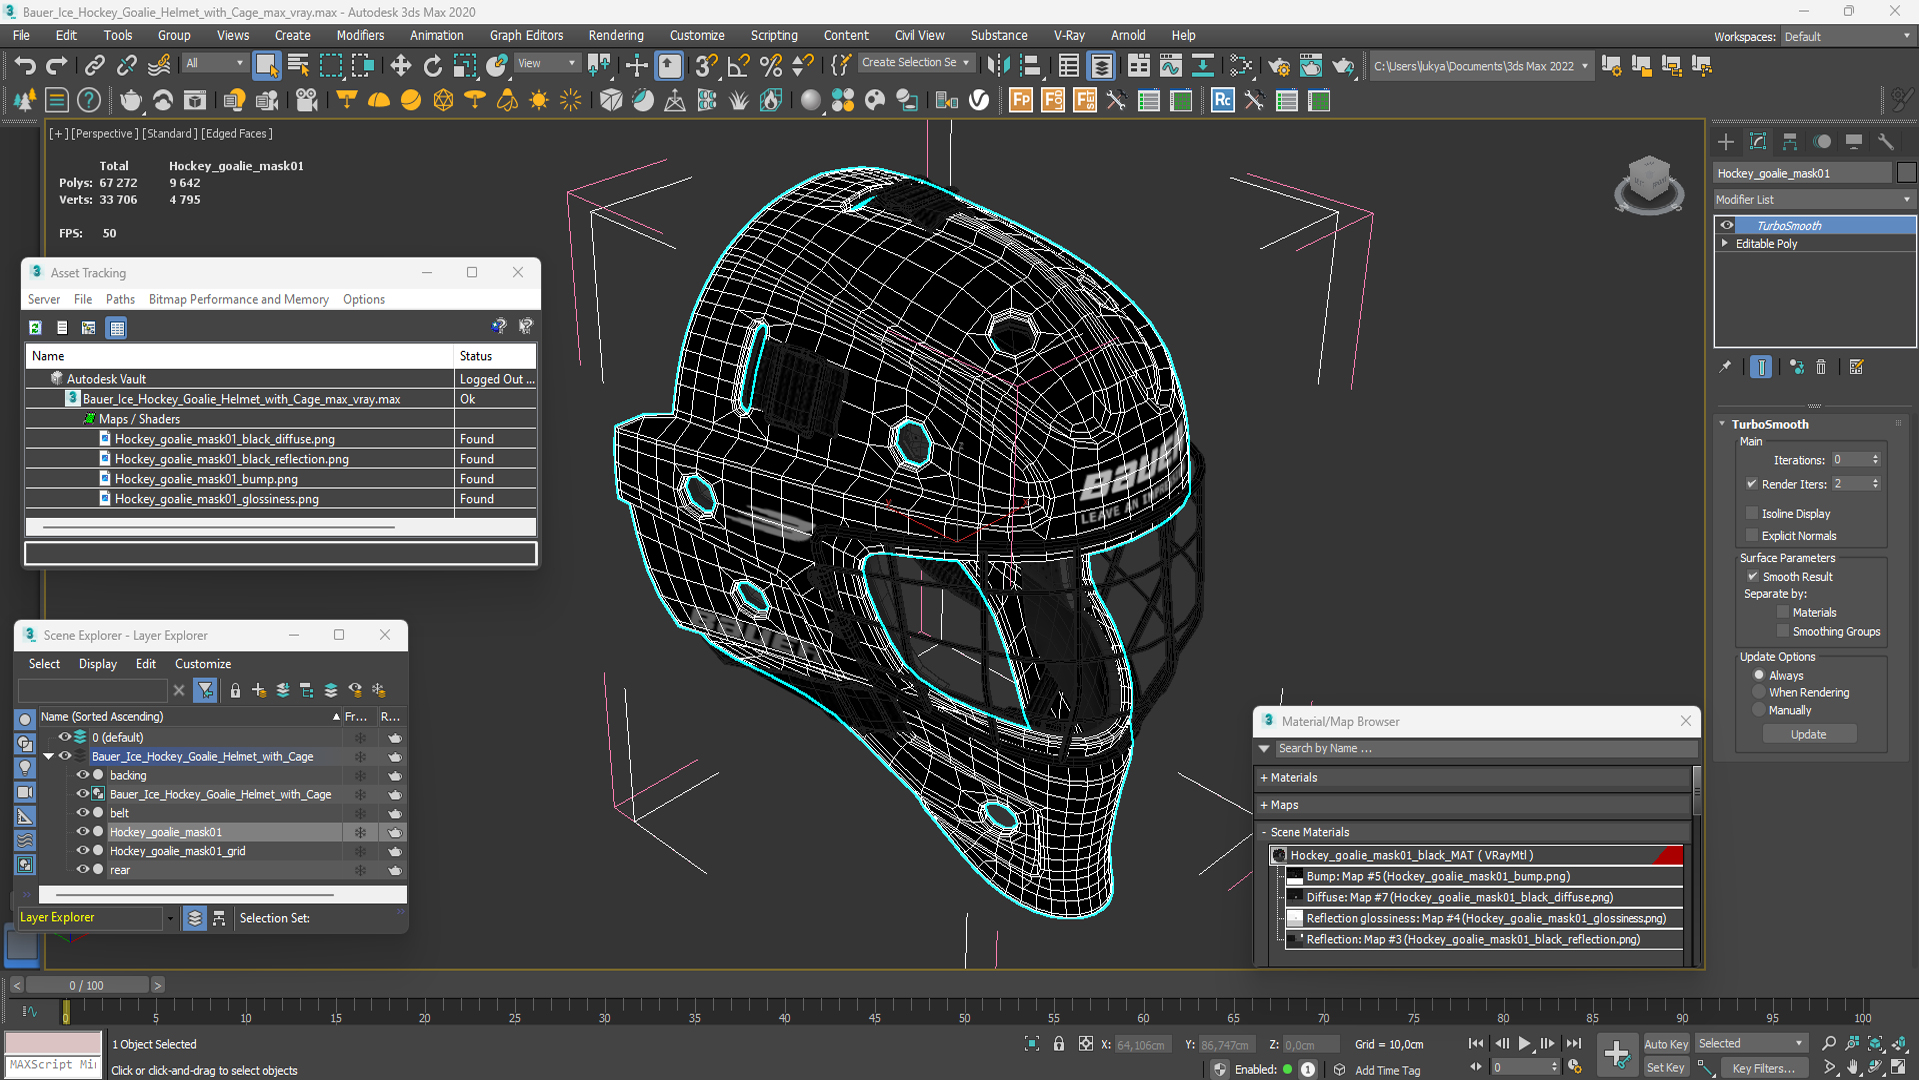Open the Hierarchy command panel tab
The image size is (1920, 1080).
tap(1790, 141)
